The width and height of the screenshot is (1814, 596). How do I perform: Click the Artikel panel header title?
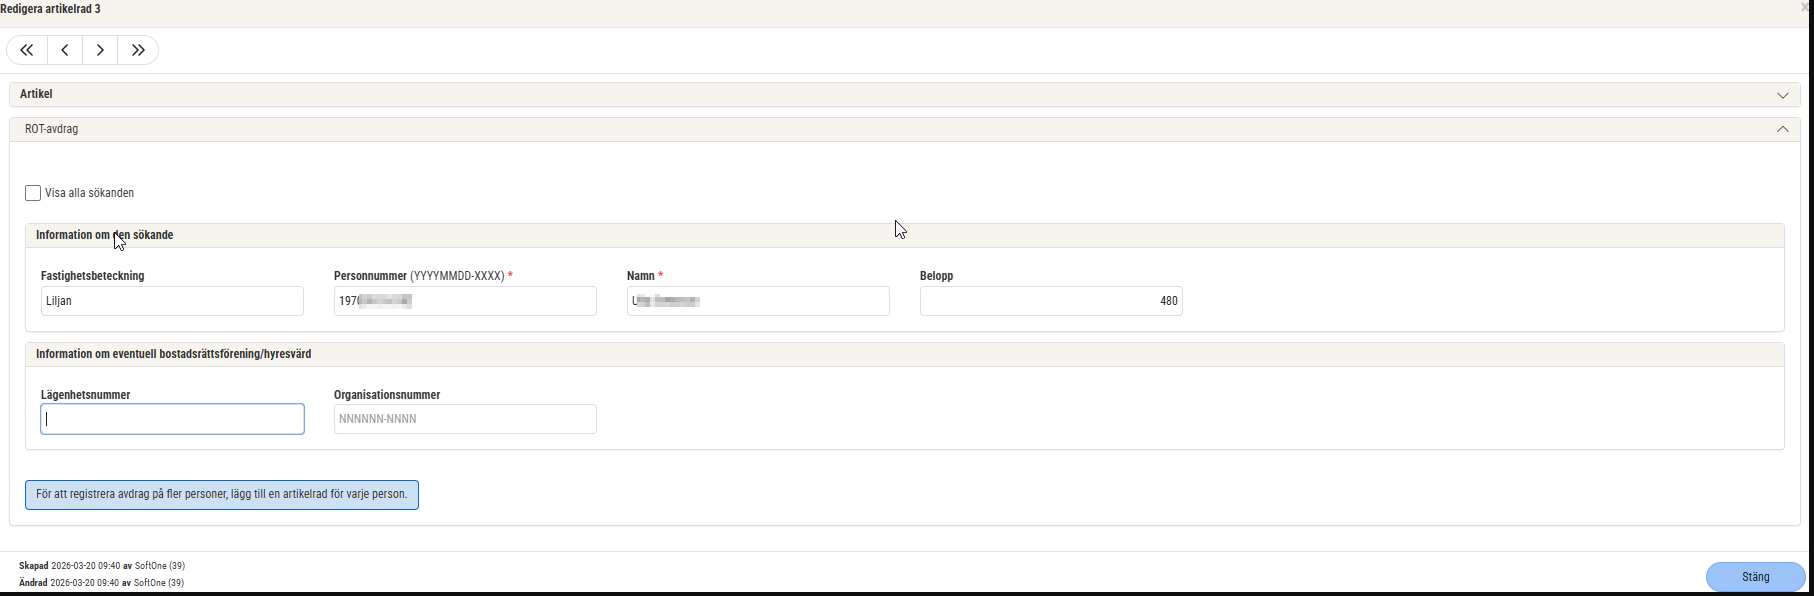(x=36, y=94)
